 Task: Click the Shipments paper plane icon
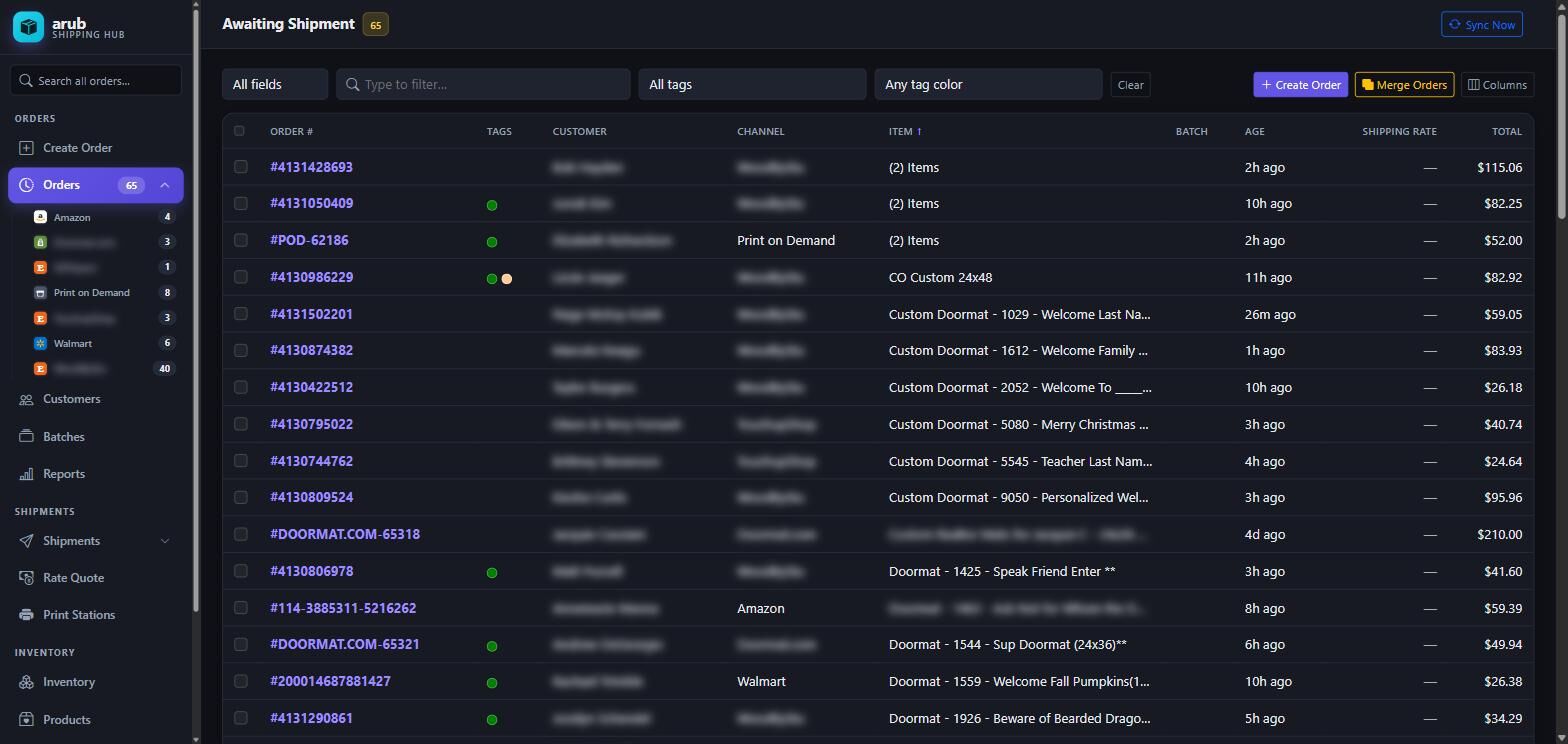click(x=26, y=541)
